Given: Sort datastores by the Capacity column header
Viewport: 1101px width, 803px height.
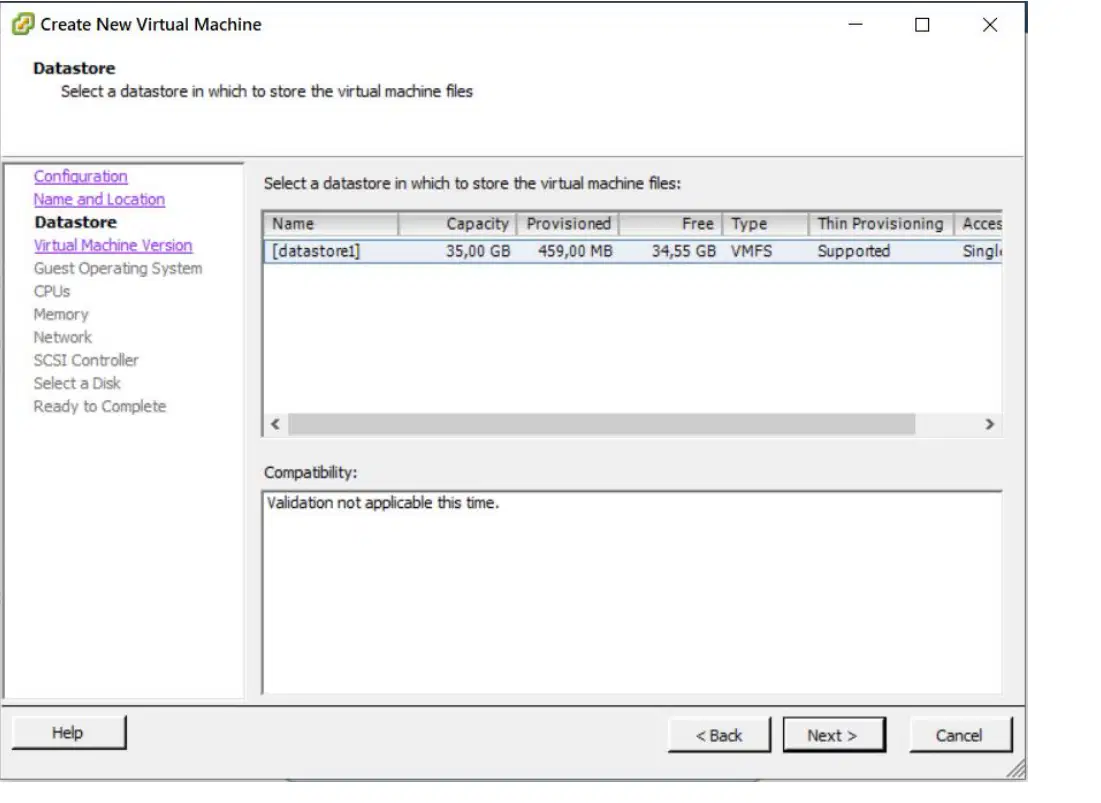Looking at the screenshot, I should click(x=458, y=224).
